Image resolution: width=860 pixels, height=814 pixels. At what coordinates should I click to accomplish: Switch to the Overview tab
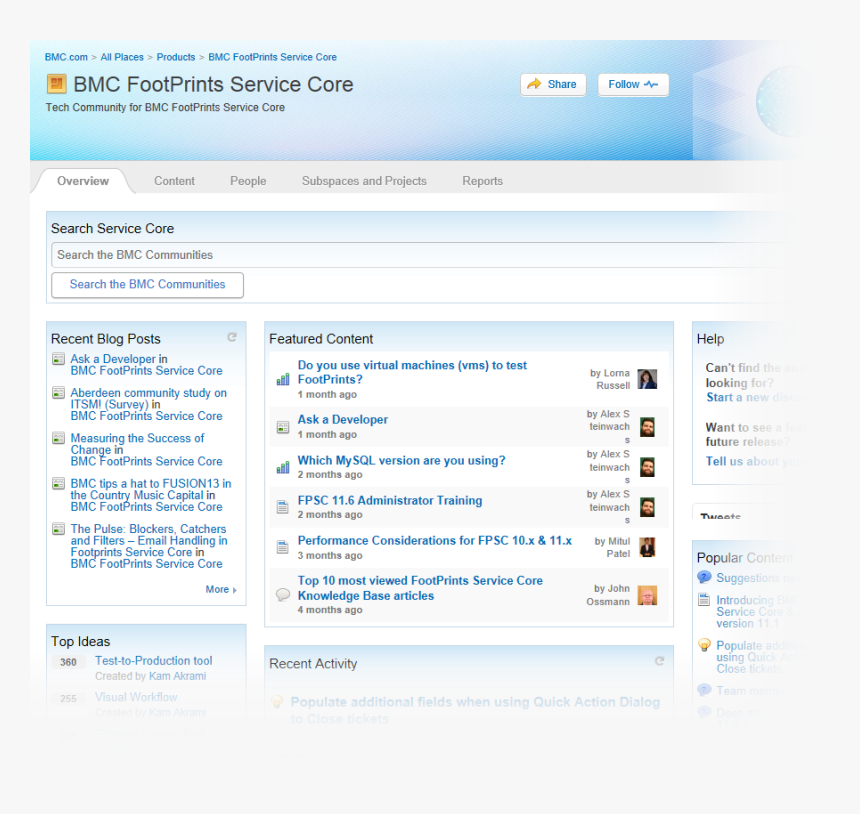[83, 181]
